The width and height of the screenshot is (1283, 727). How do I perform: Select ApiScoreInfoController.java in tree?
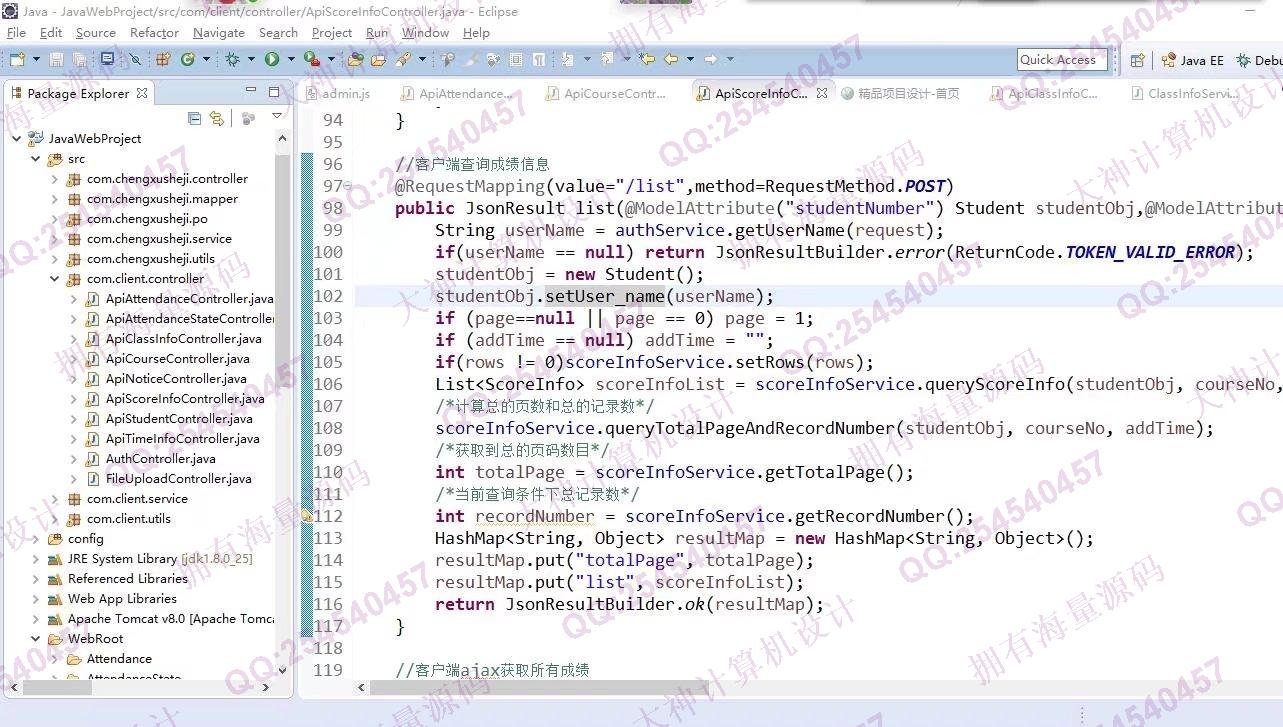(185, 399)
